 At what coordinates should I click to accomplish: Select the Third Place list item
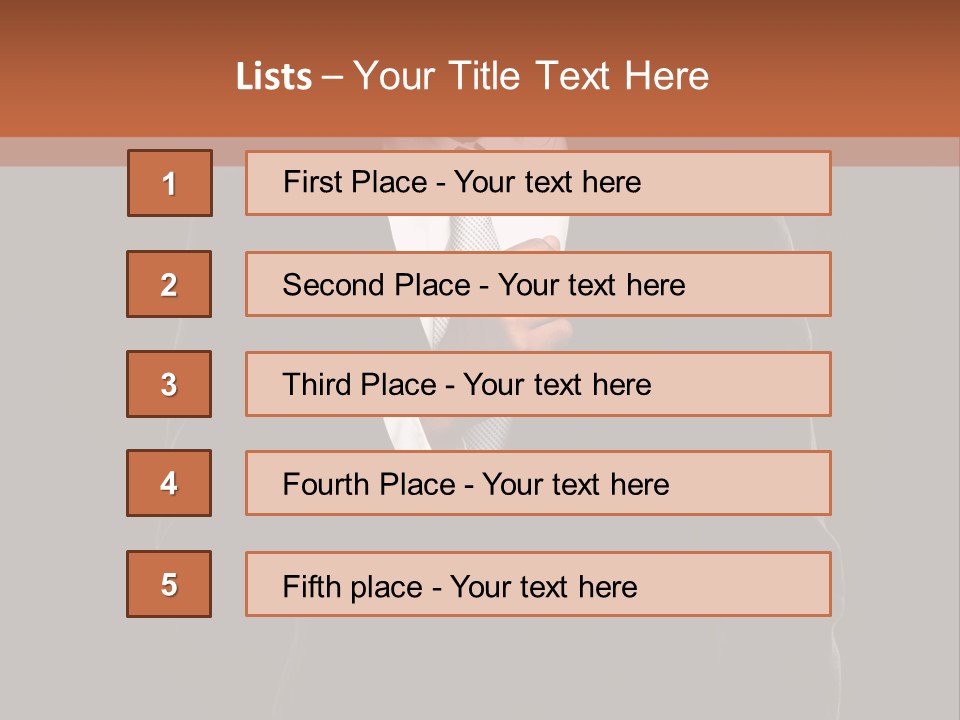coord(538,384)
